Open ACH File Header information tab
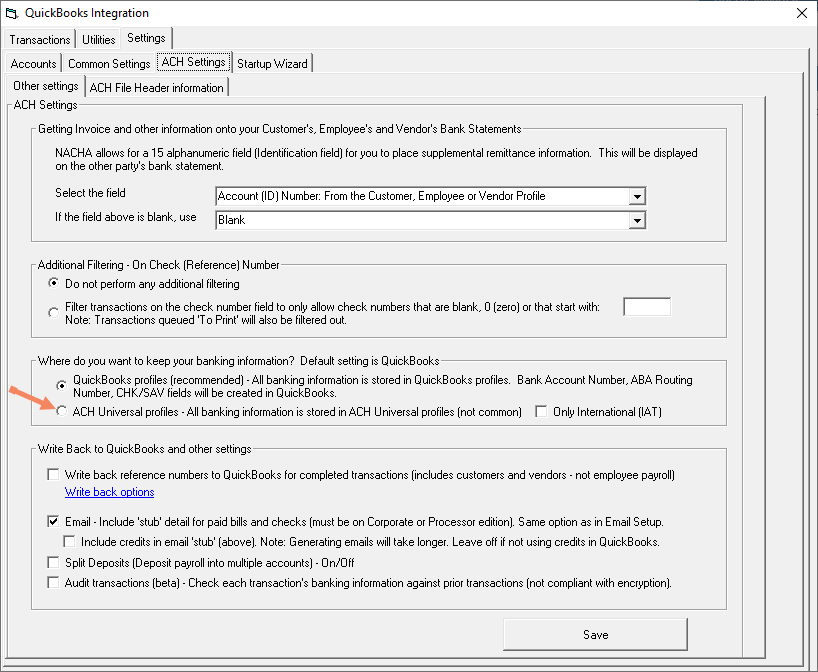The height and width of the screenshot is (672, 818). click(157, 88)
